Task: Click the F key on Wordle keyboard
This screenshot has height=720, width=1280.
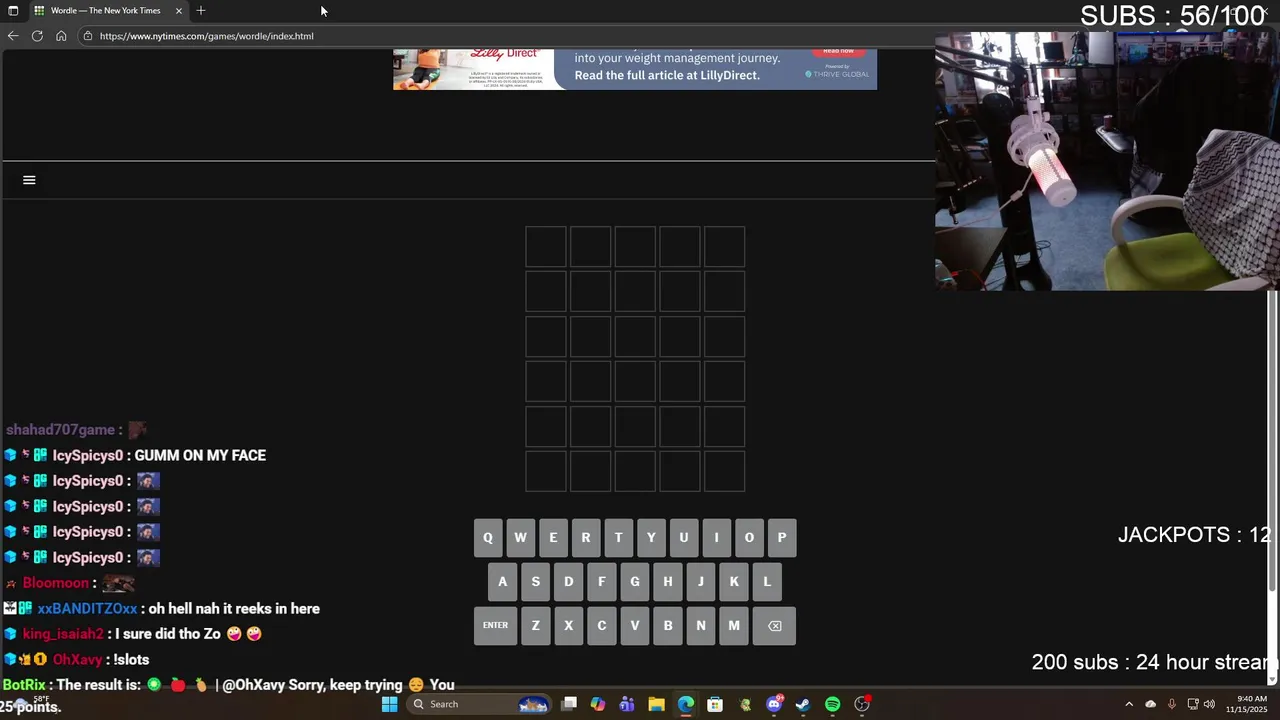Action: tap(601, 581)
